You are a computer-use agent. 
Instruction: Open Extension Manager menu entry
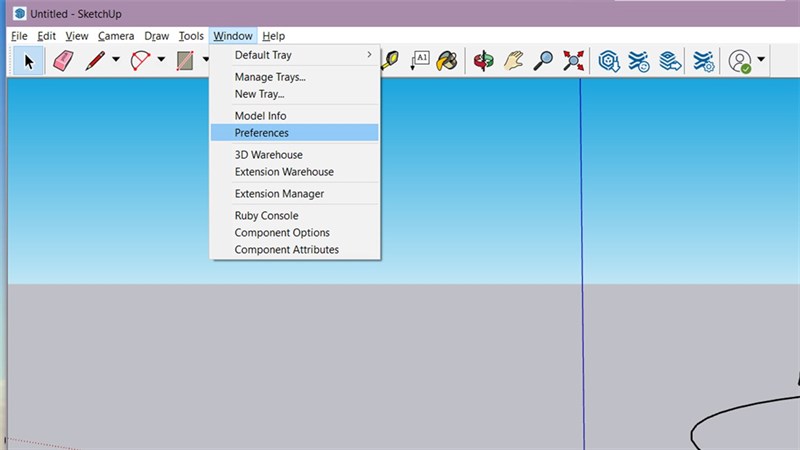coord(295,194)
